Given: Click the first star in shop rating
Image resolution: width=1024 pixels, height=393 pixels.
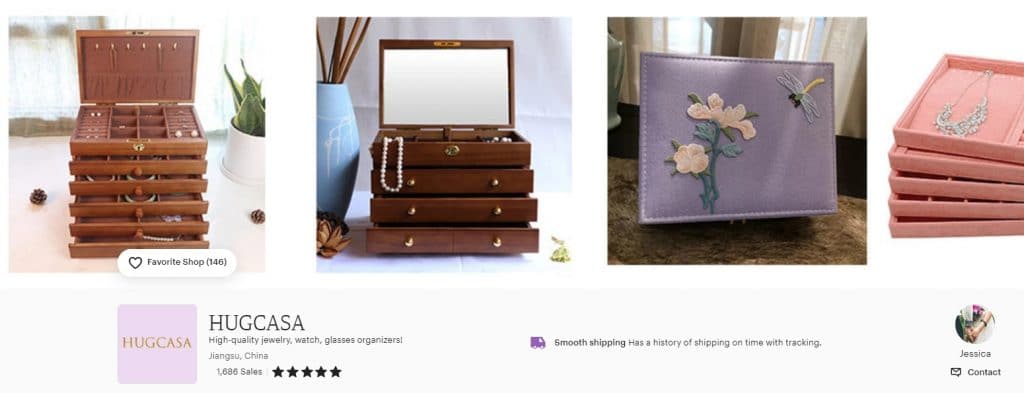Looking at the screenshot, I should (x=278, y=372).
